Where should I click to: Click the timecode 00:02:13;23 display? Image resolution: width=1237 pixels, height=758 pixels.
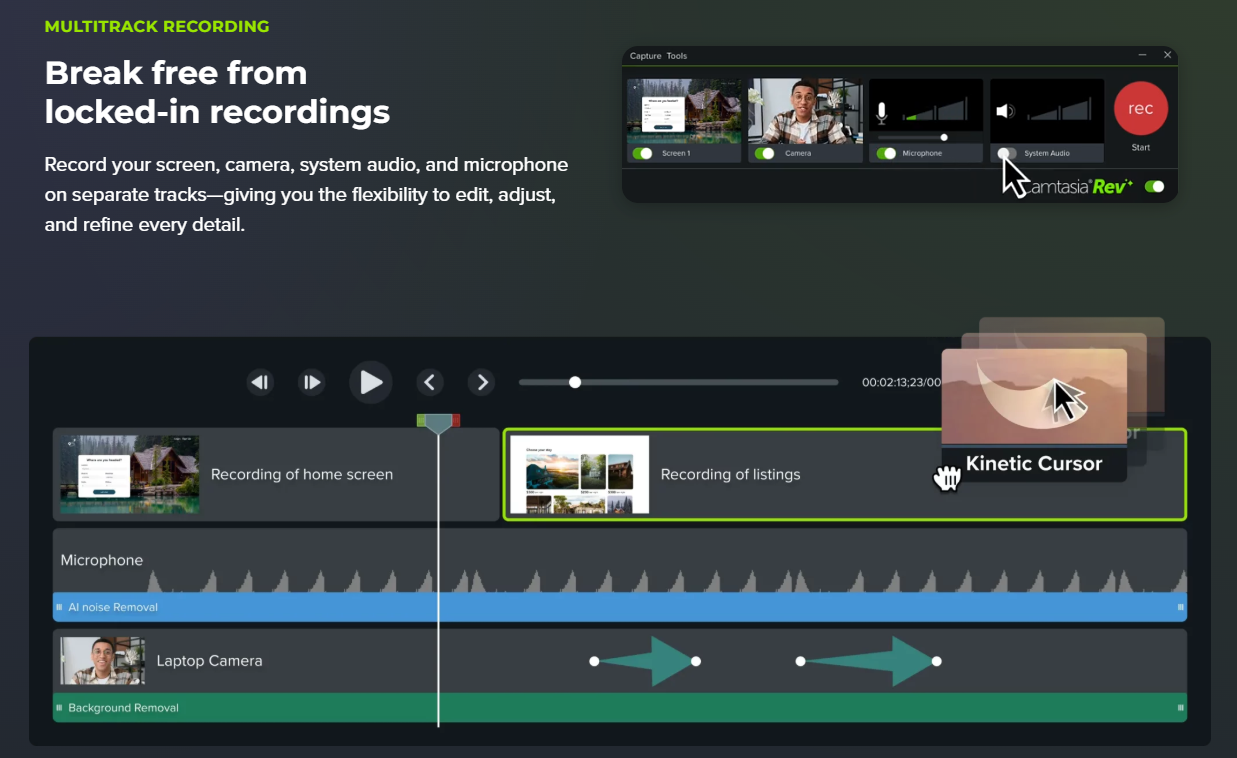[902, 382]
